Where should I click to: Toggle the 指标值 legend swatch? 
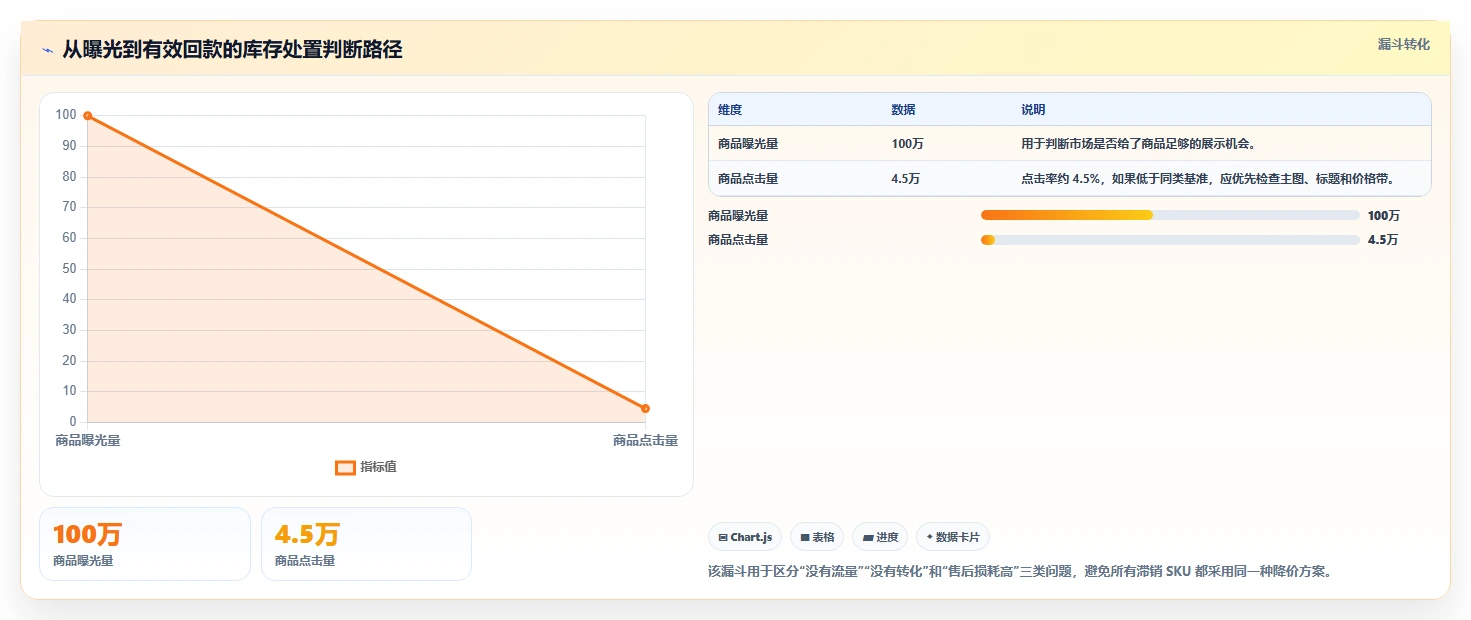click(x=345, y=467)
